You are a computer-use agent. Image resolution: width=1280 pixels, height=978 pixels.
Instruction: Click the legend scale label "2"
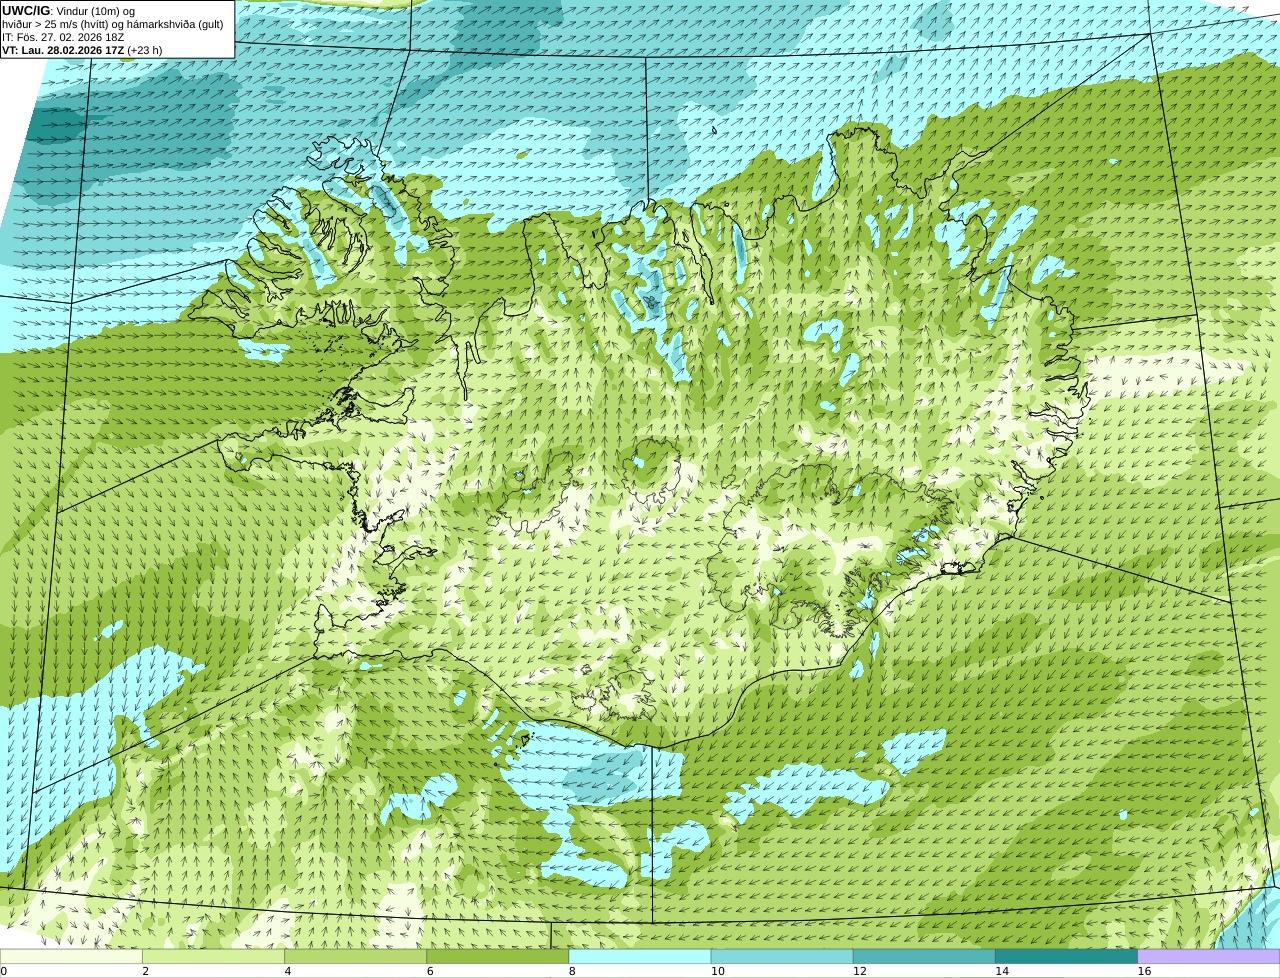coord(145,971)
